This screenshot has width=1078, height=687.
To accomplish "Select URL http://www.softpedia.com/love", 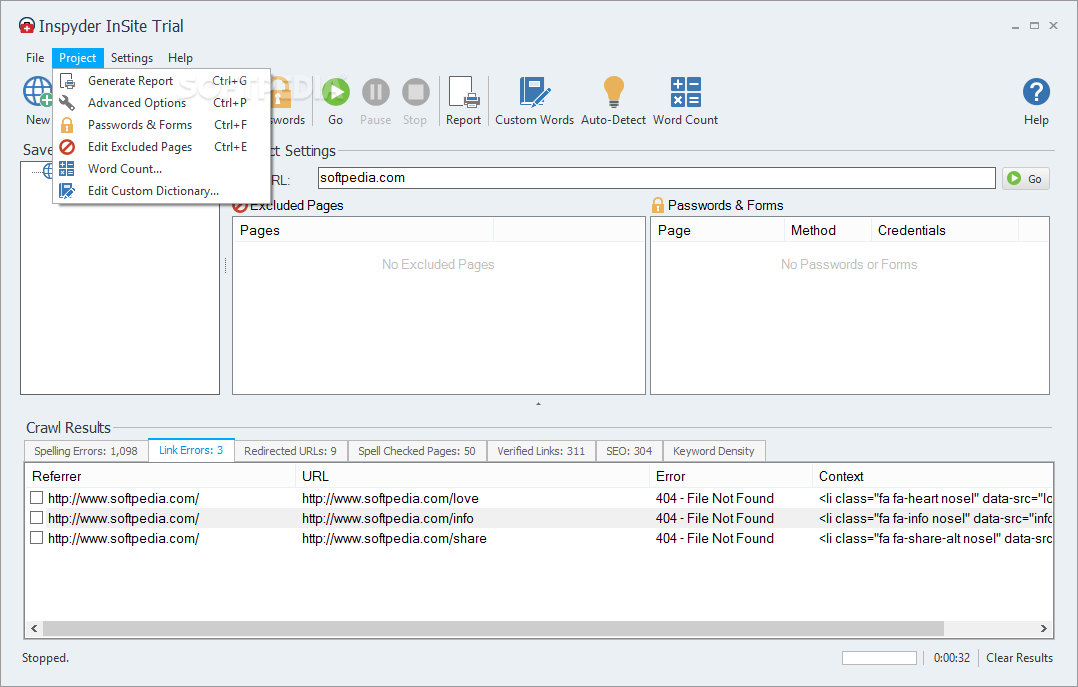I will tap(390, 498).
